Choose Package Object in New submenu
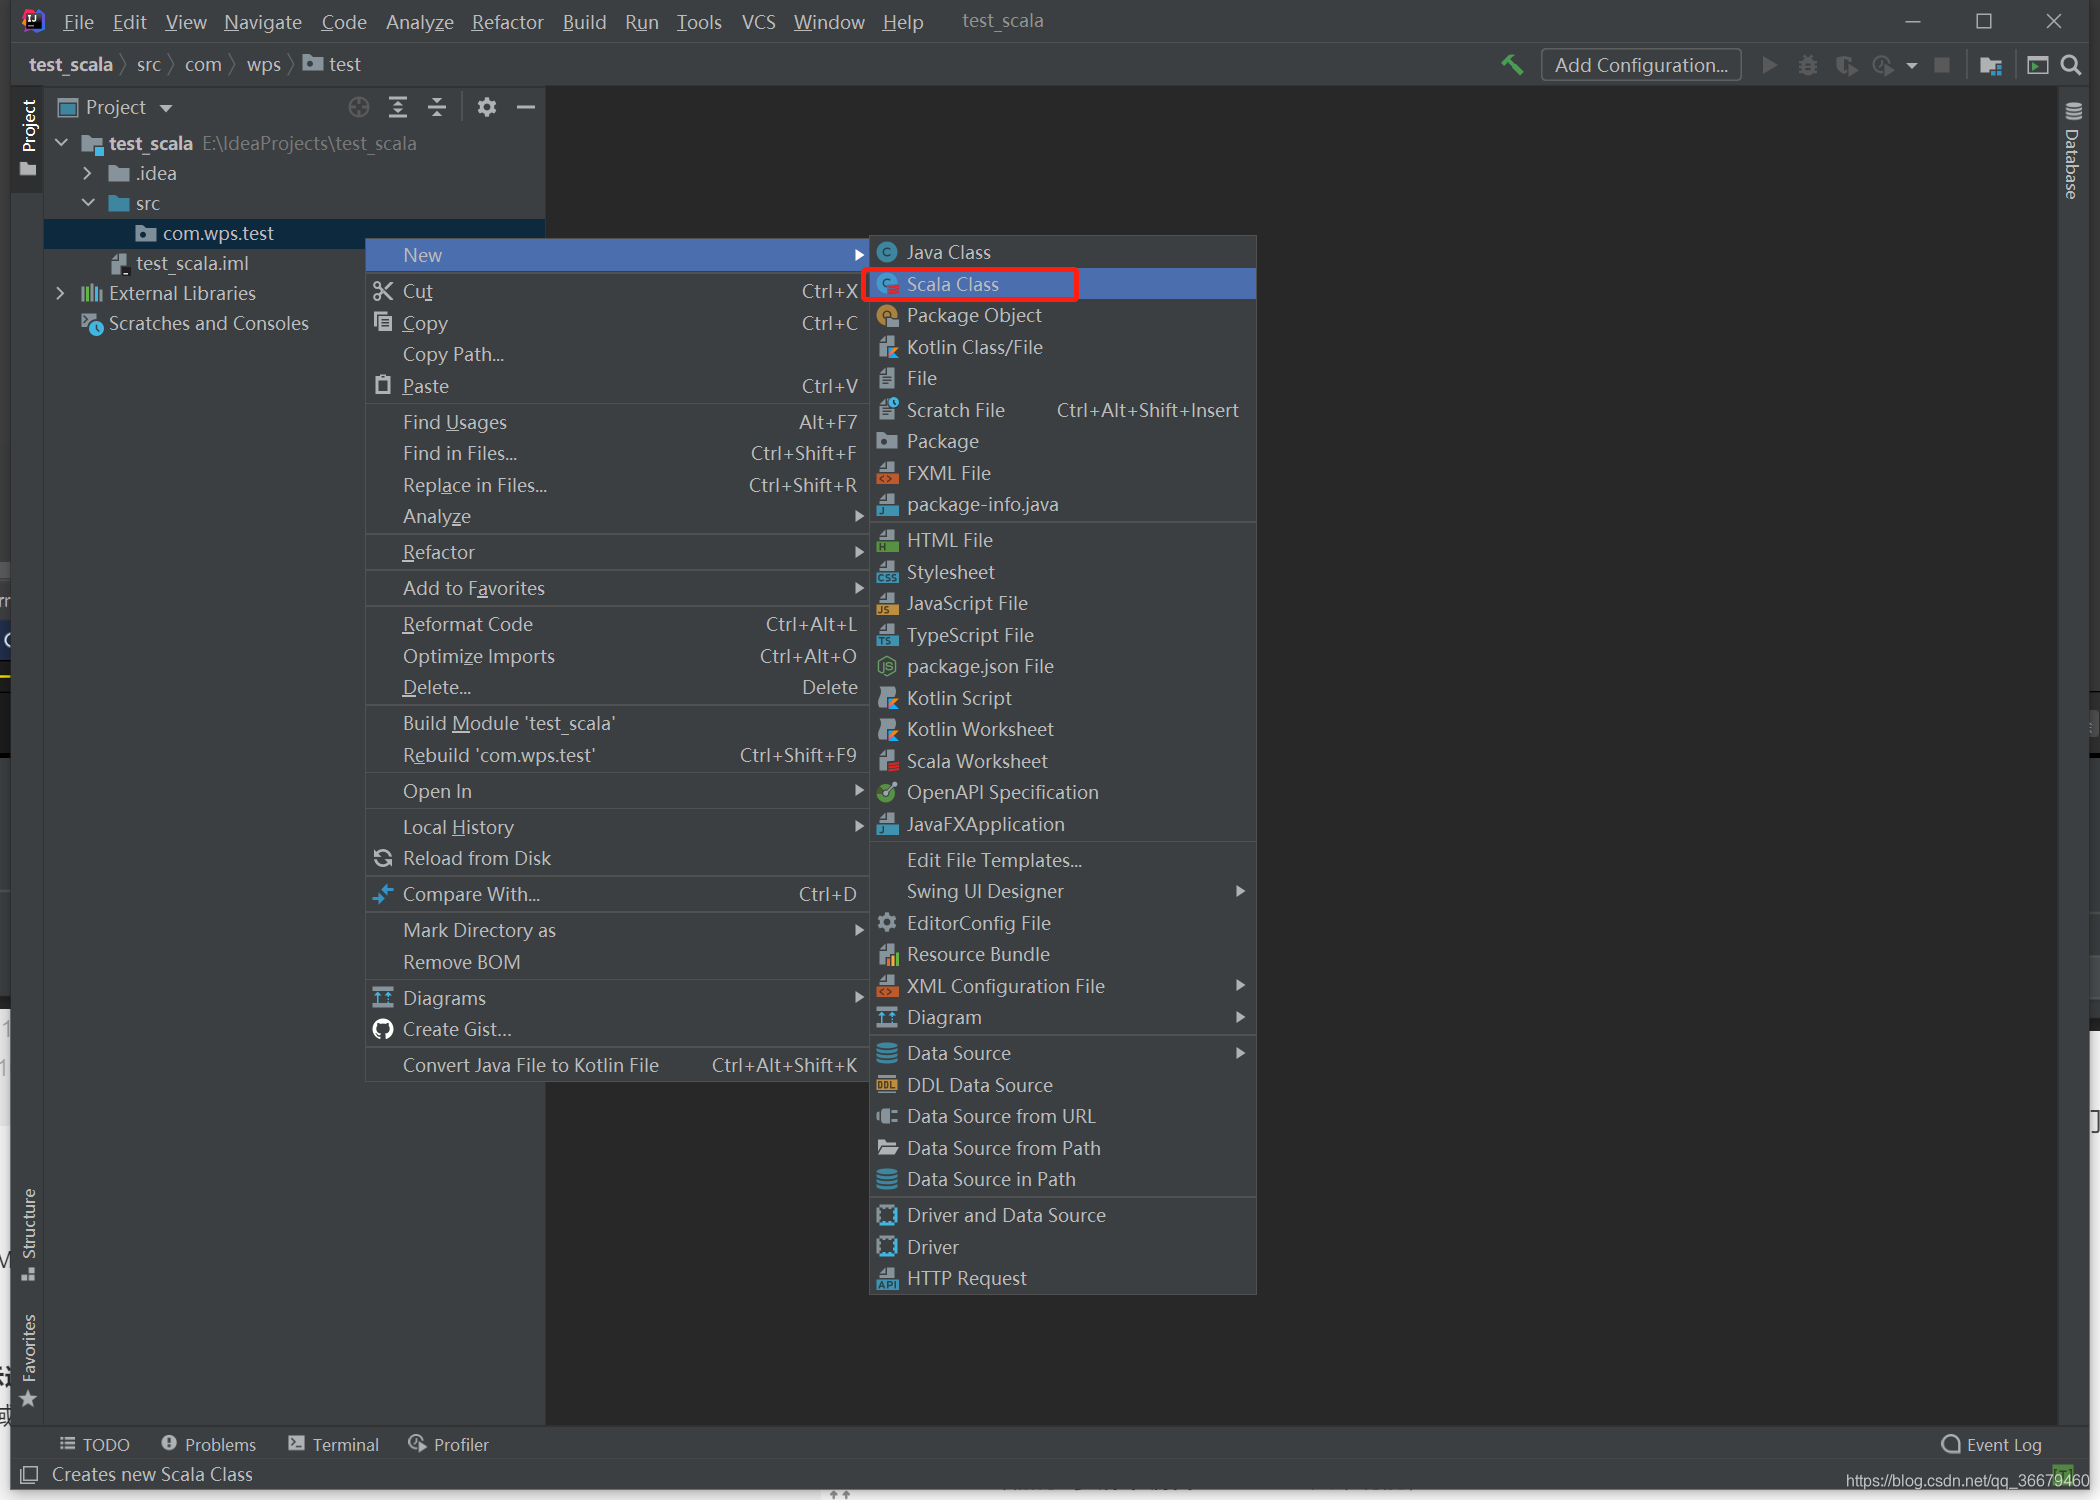 coord(1063,315)
